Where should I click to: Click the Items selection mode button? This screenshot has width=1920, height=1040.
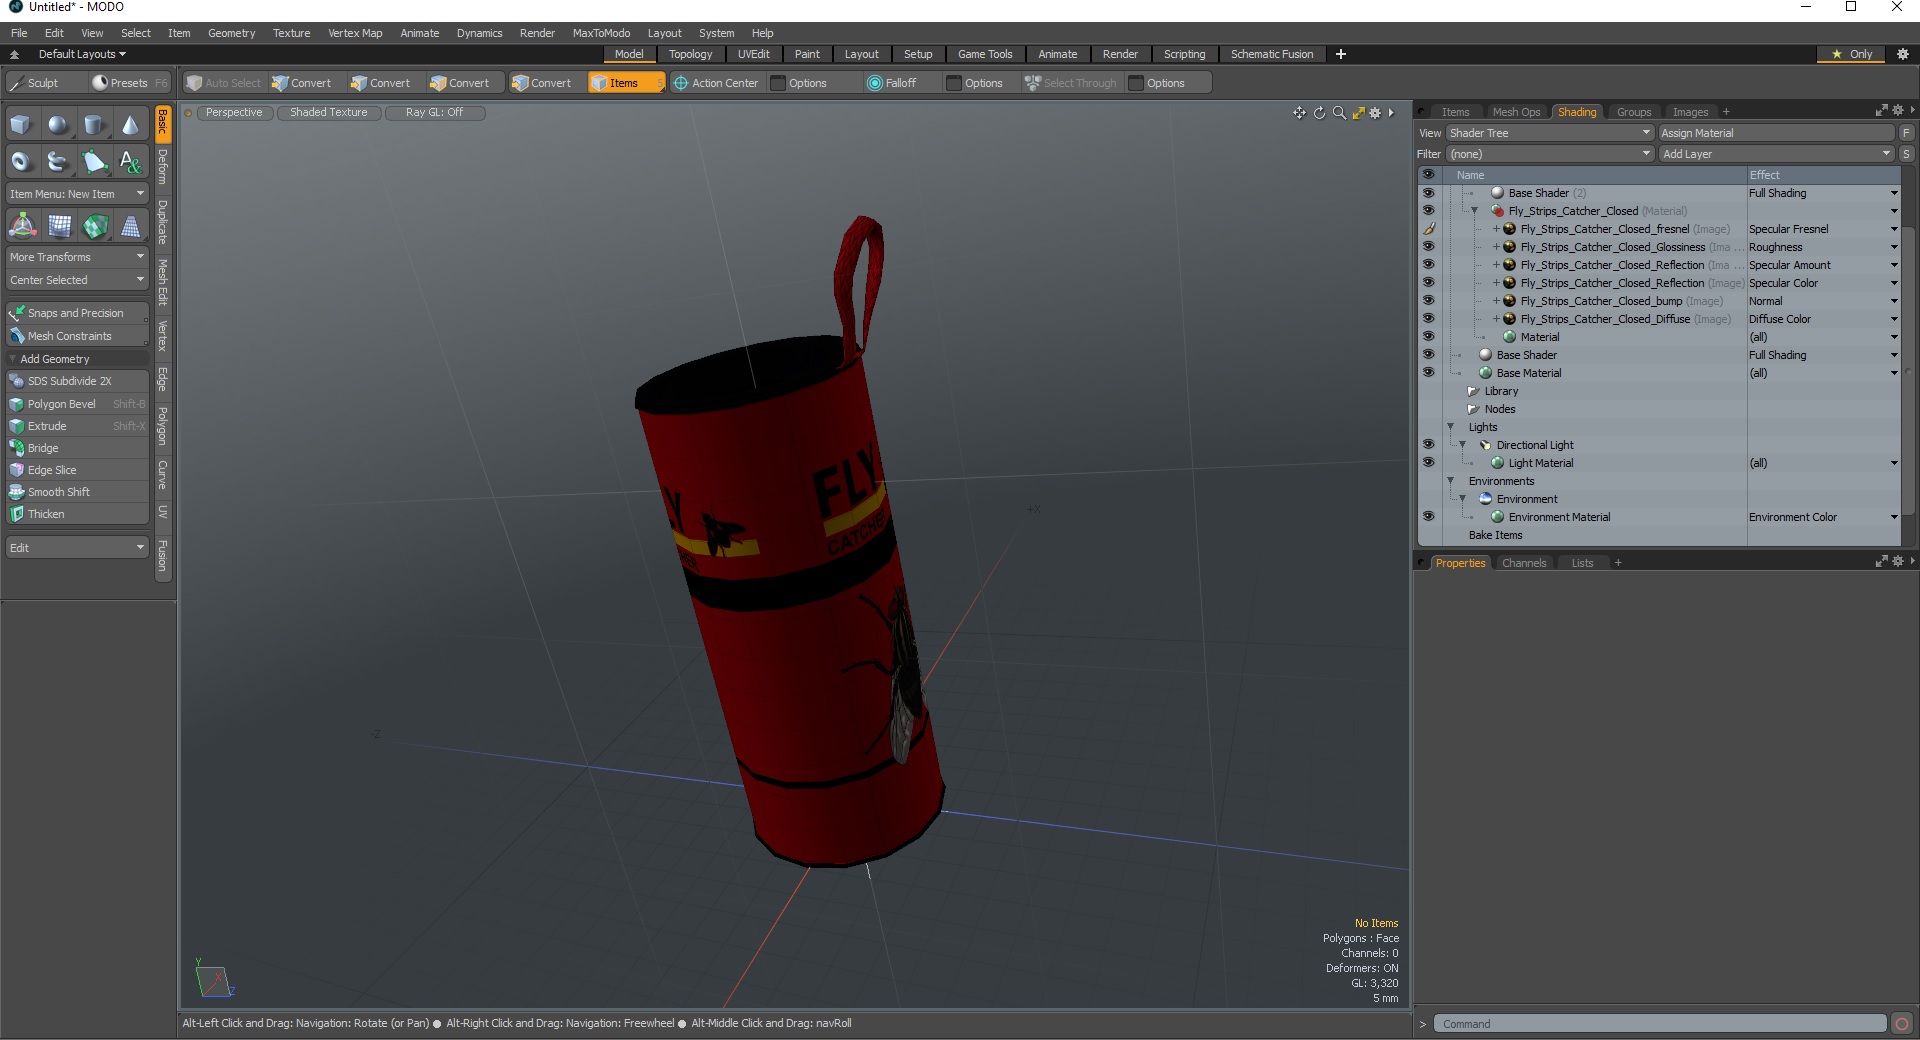625,83
